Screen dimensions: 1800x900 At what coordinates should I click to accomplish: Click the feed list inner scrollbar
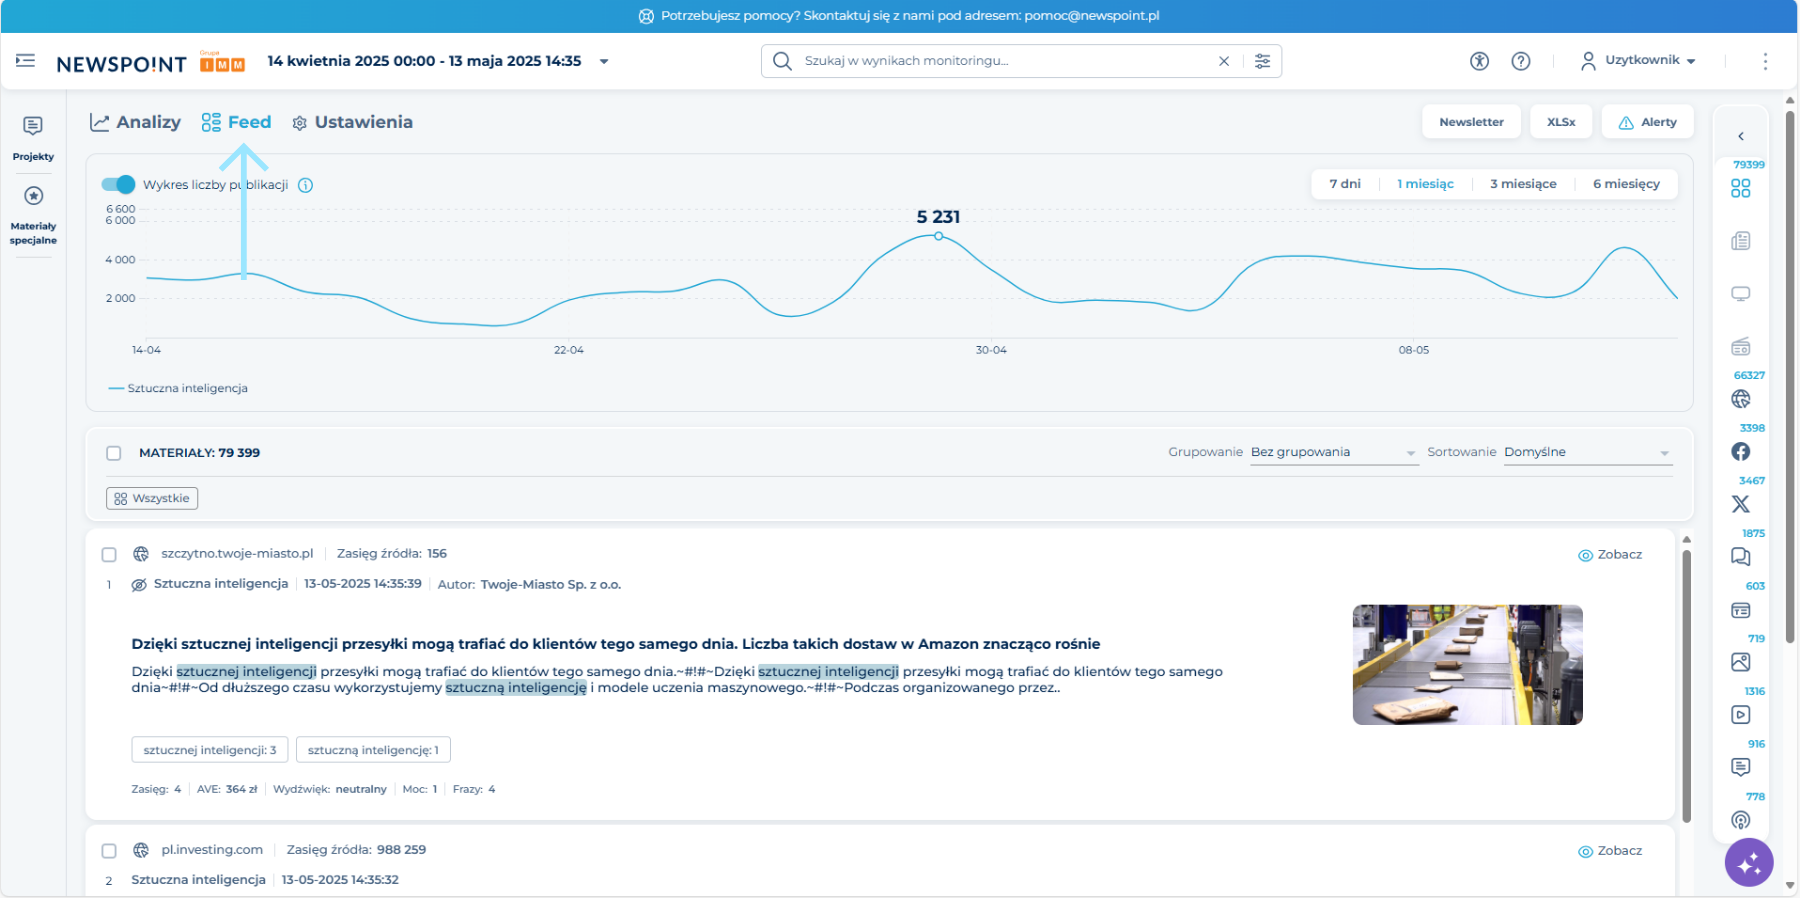click(1686, 685)
